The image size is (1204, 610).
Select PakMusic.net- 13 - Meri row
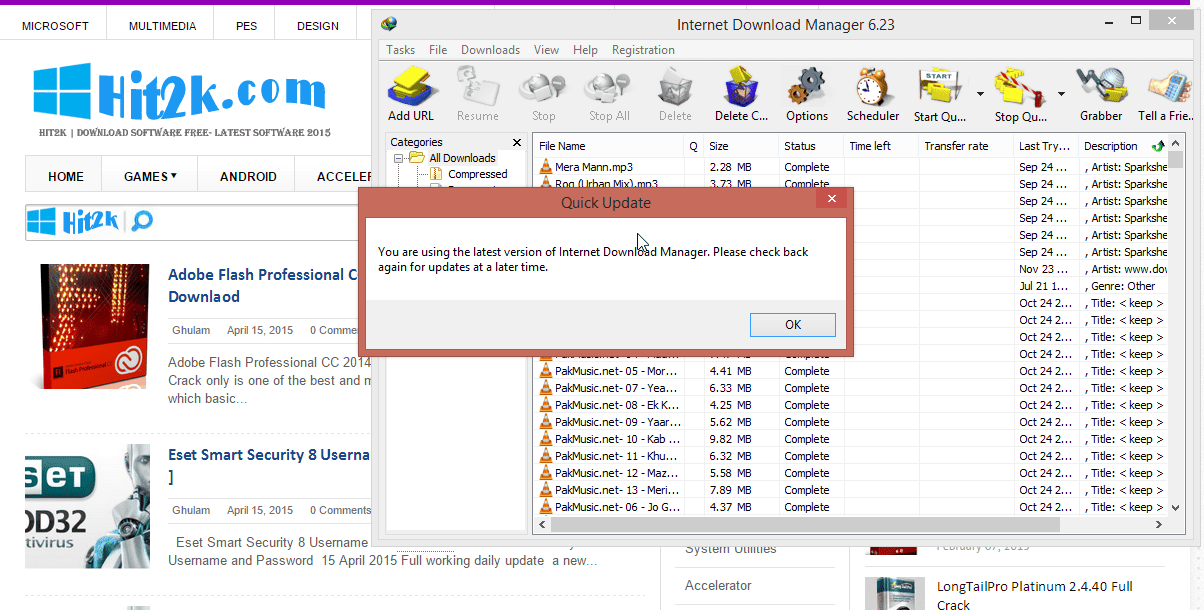click(850, 490)
